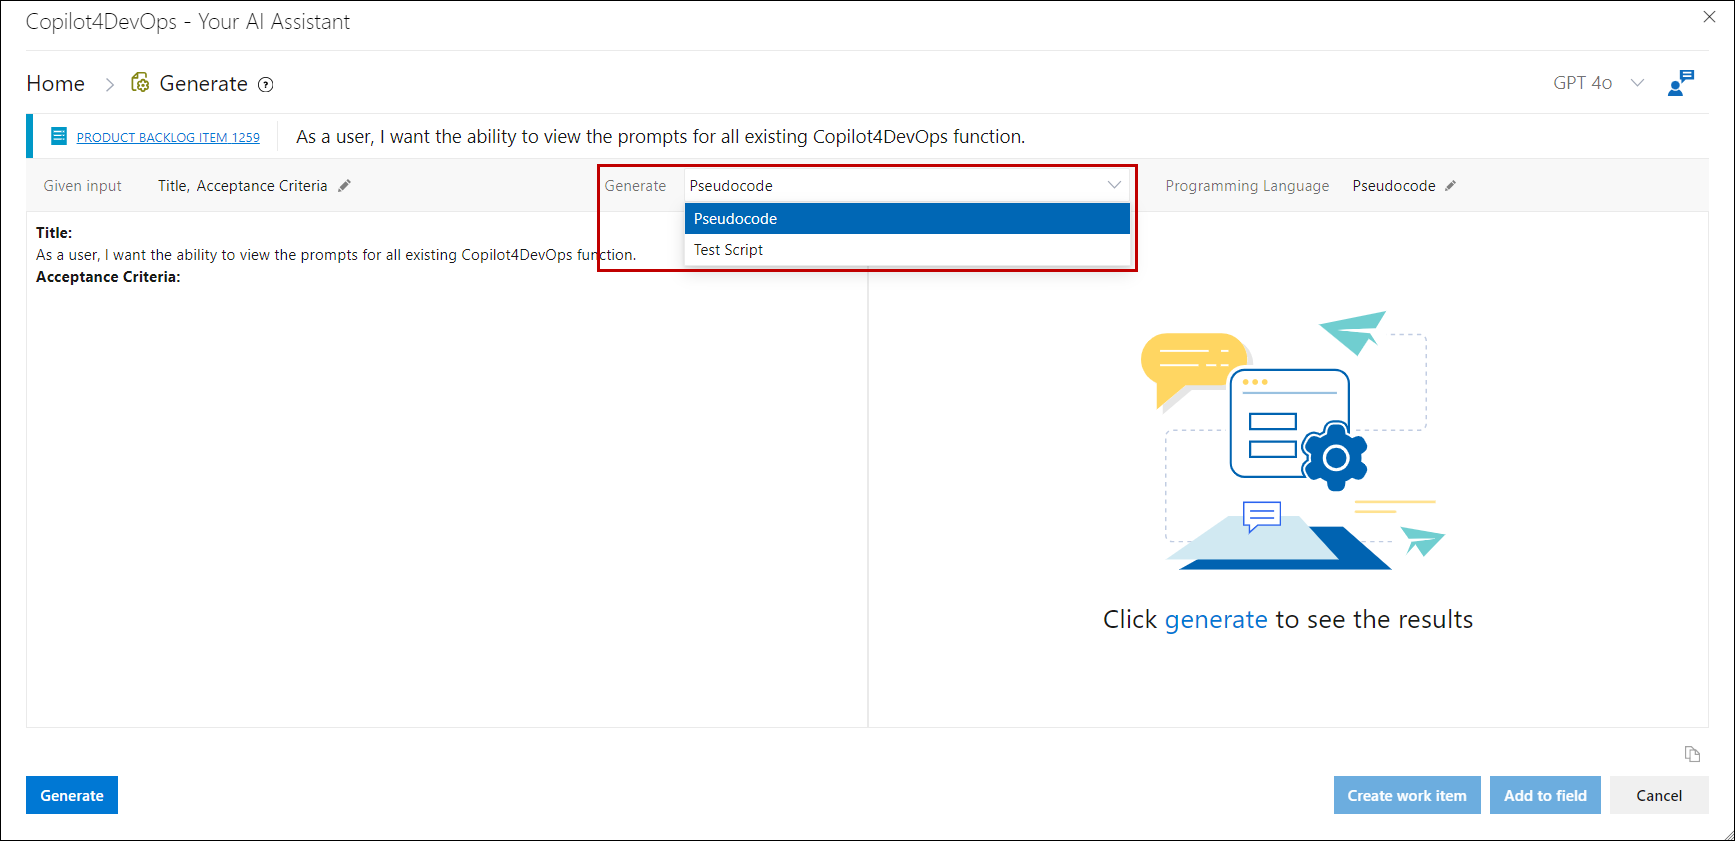Close the Copilot4DevOps dialog

[x=1710, y=17]
